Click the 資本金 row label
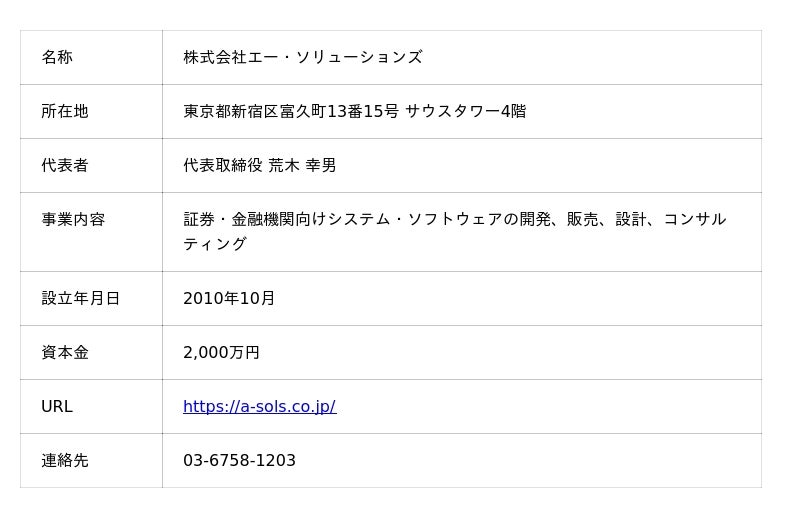 coord(65,353)
